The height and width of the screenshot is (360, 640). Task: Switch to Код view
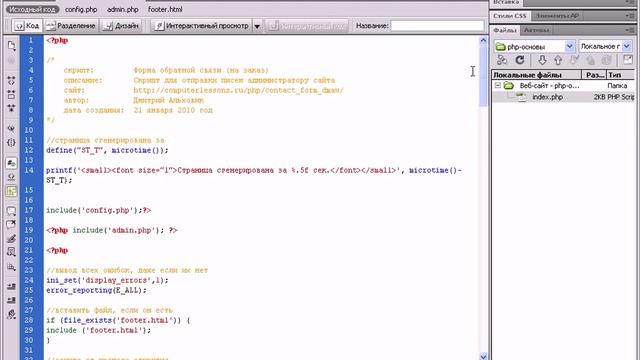point(27,26)
